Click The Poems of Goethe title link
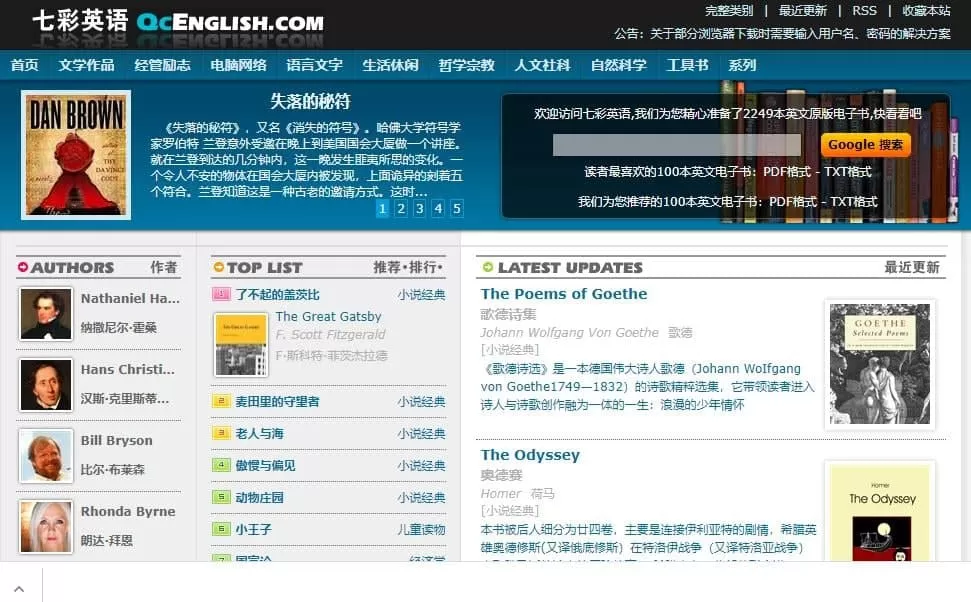This screenshot has width=971, height=602. point(563,294)
